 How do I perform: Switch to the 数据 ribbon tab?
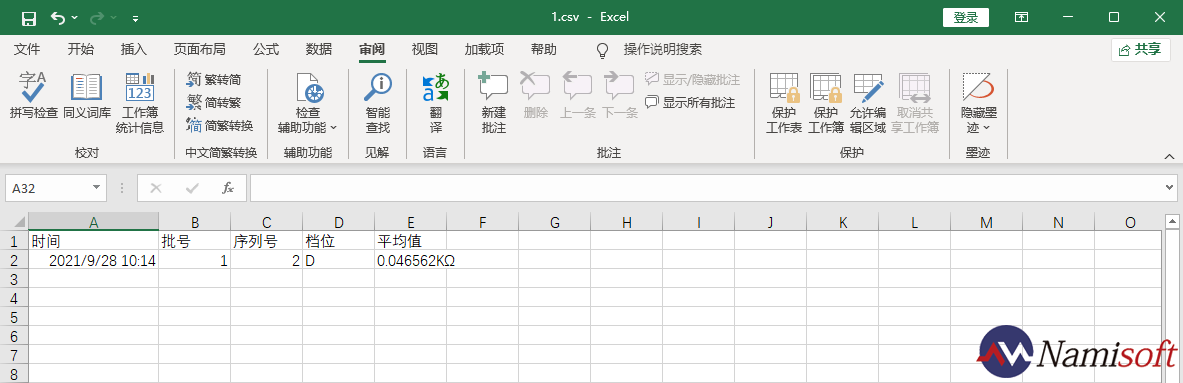(x=318, y=50)
